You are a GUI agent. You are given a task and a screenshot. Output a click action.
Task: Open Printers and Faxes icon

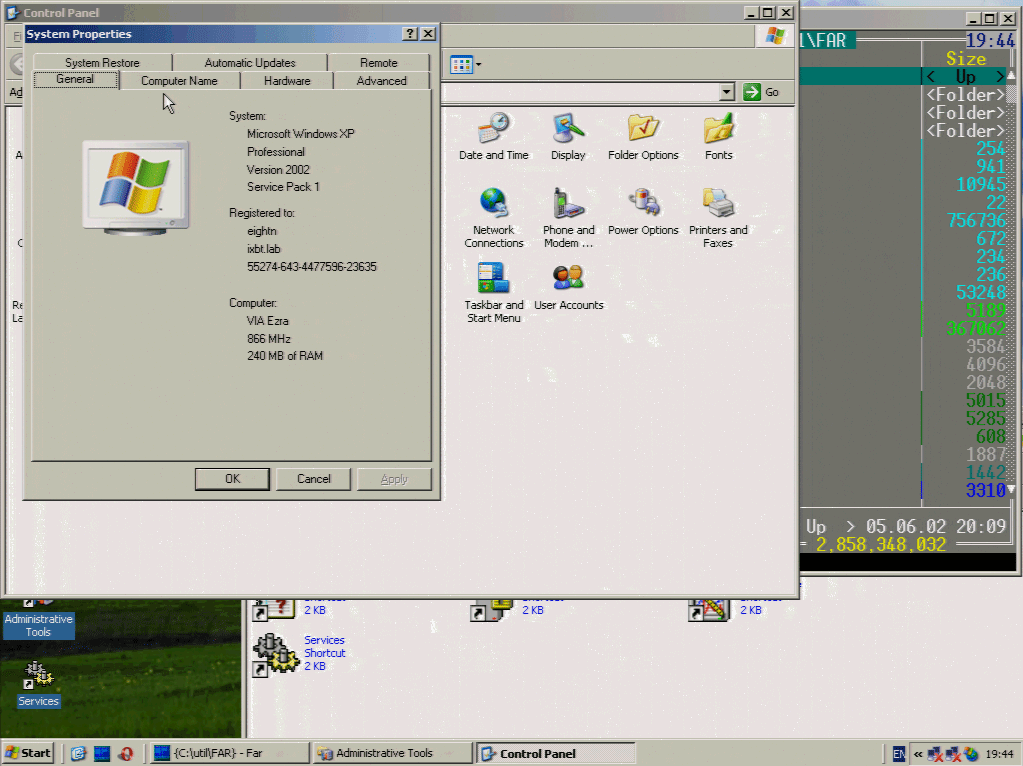718,217
